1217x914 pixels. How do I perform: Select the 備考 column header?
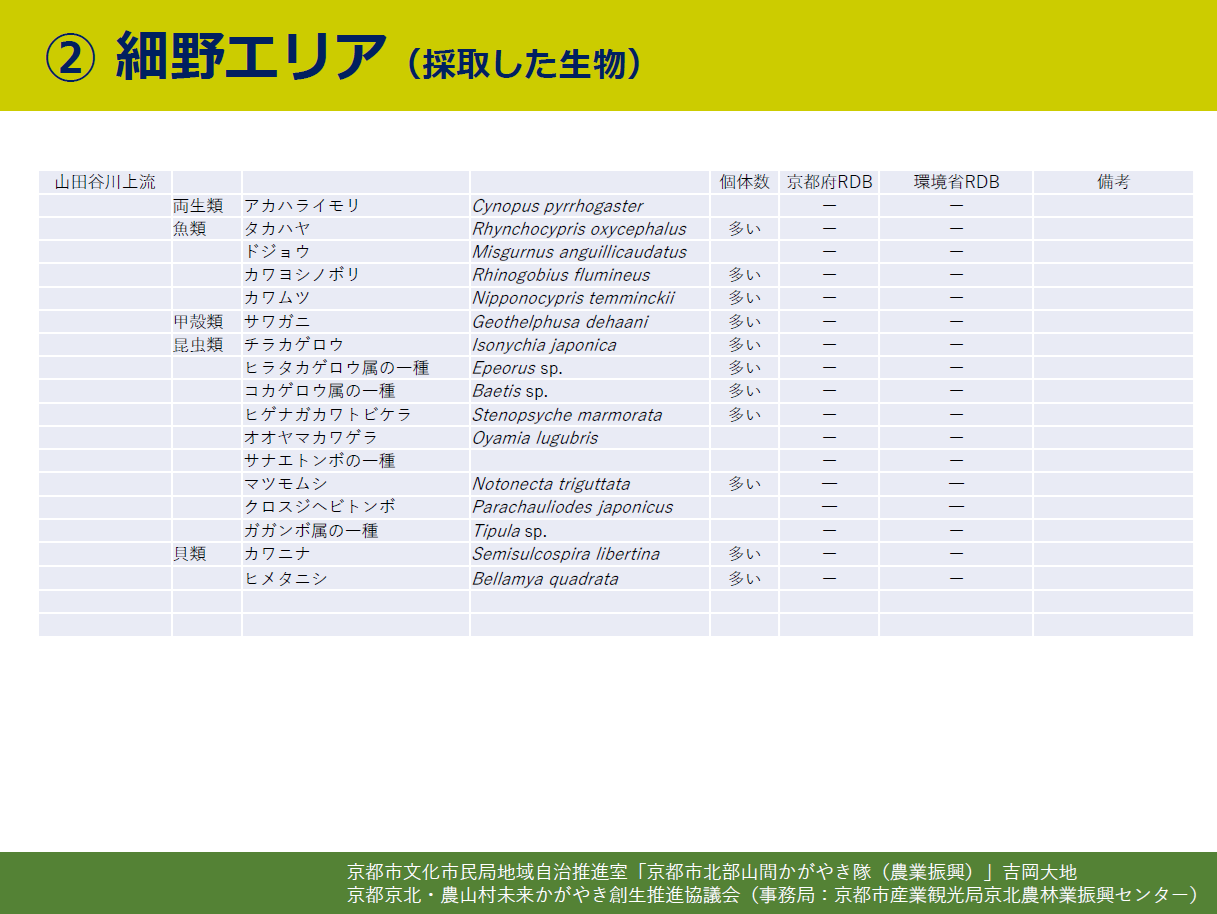(x=1112, y=182)
